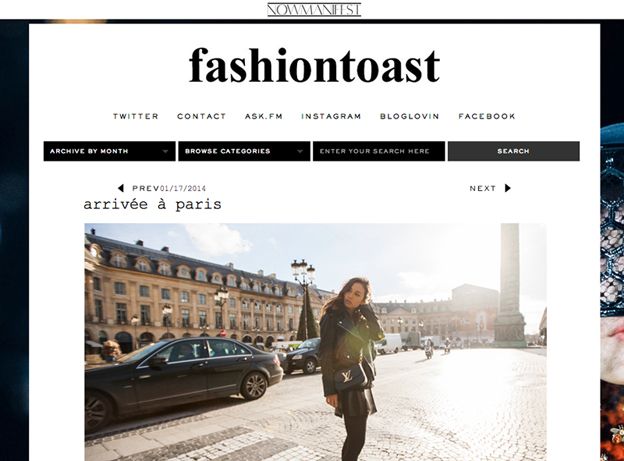Click the previous post left arrow icon

point(121,188)
